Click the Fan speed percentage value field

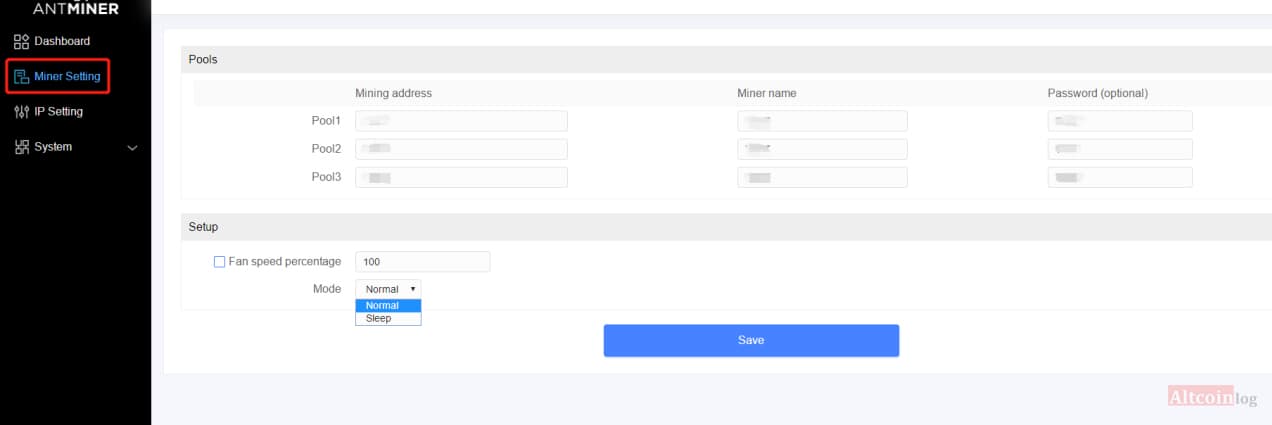click(x=423, y=262)
